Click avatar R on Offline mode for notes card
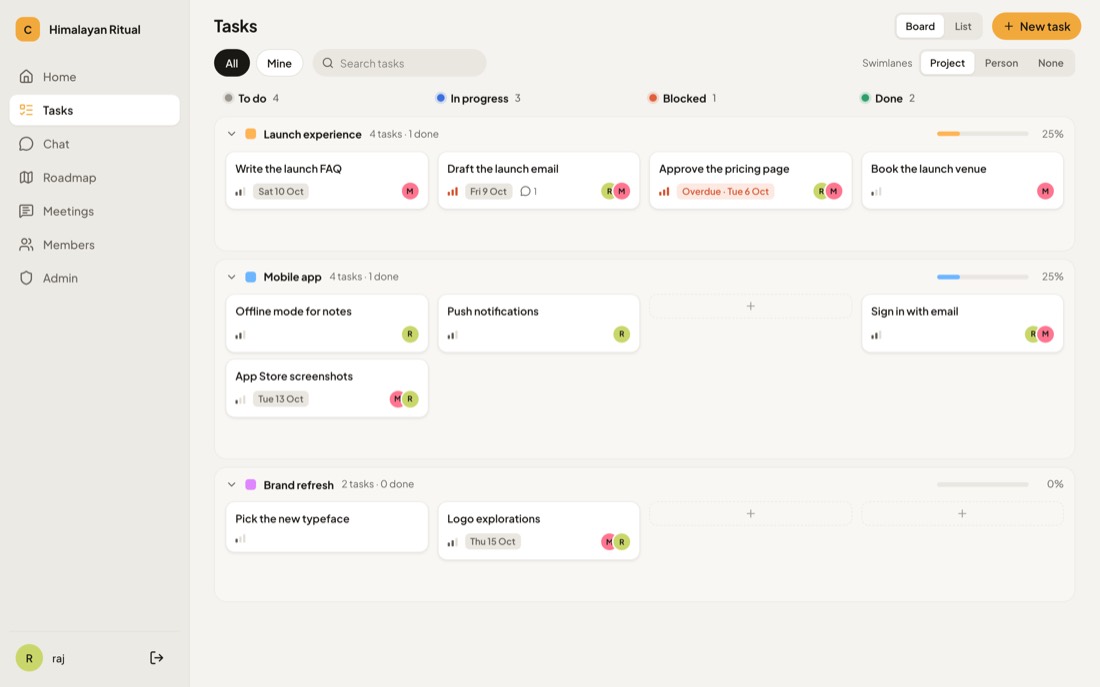1100x687 pixels. (410, 334)
